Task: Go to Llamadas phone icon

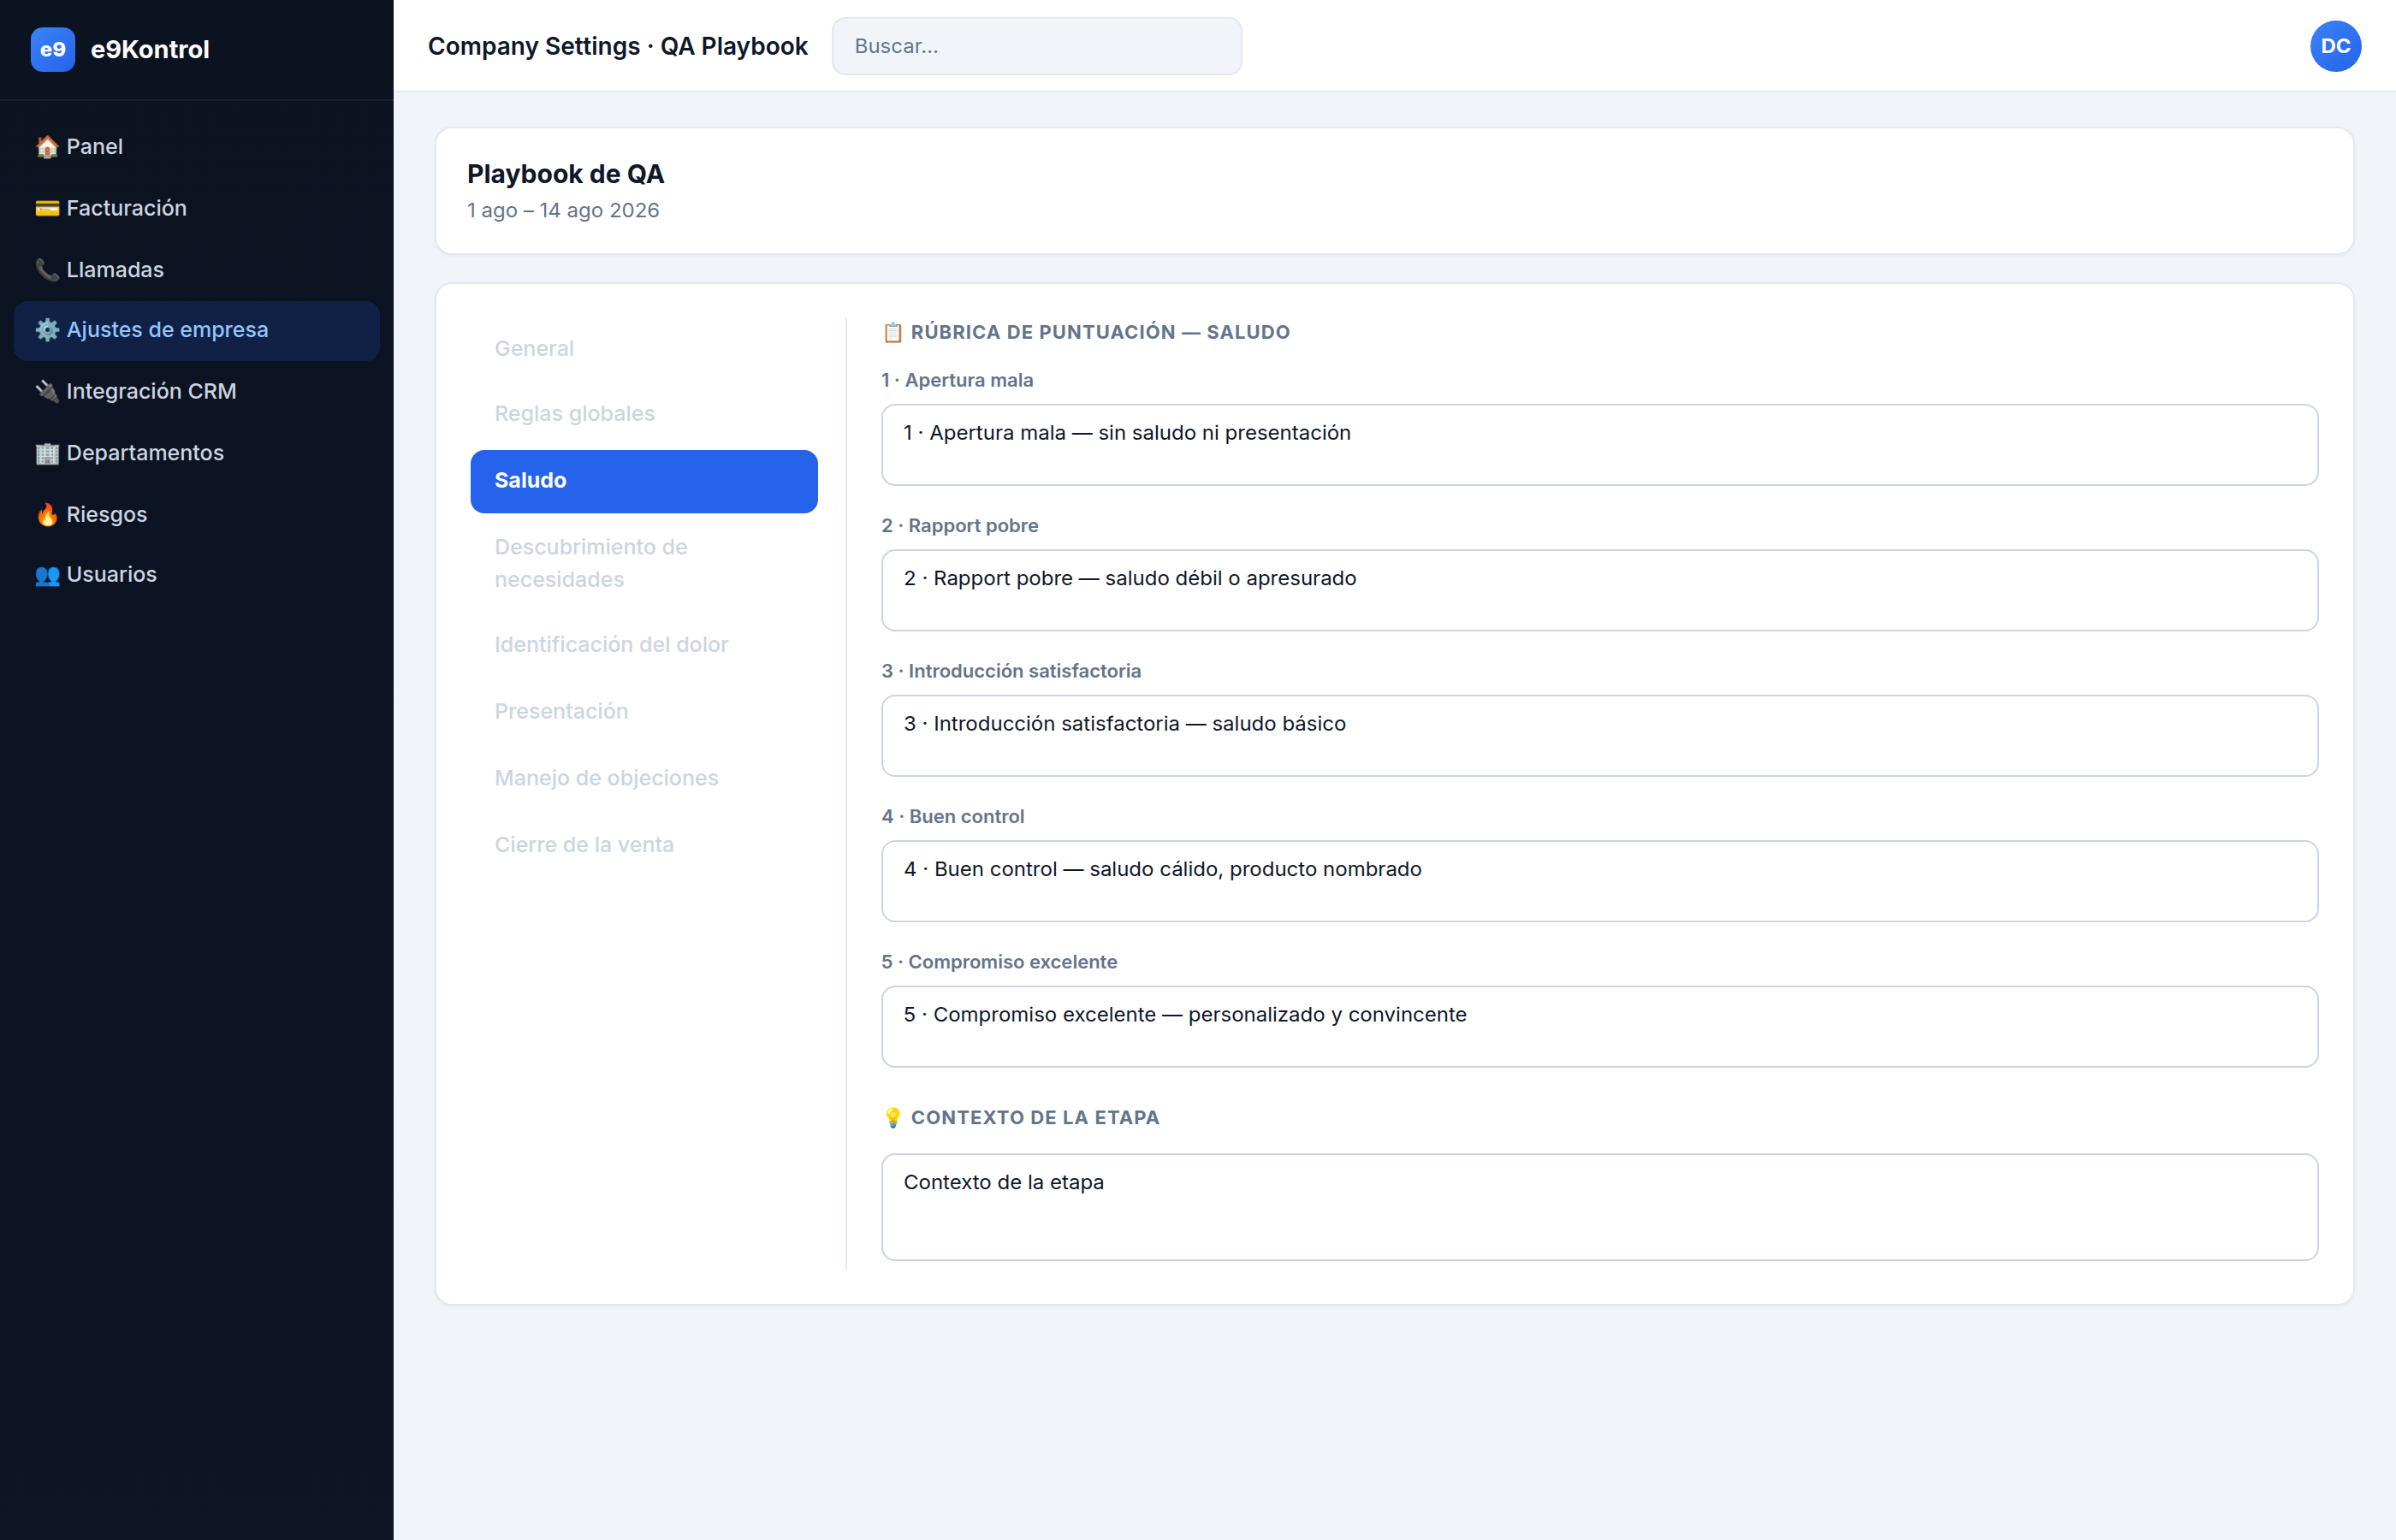Action: [x=47, y=270]
